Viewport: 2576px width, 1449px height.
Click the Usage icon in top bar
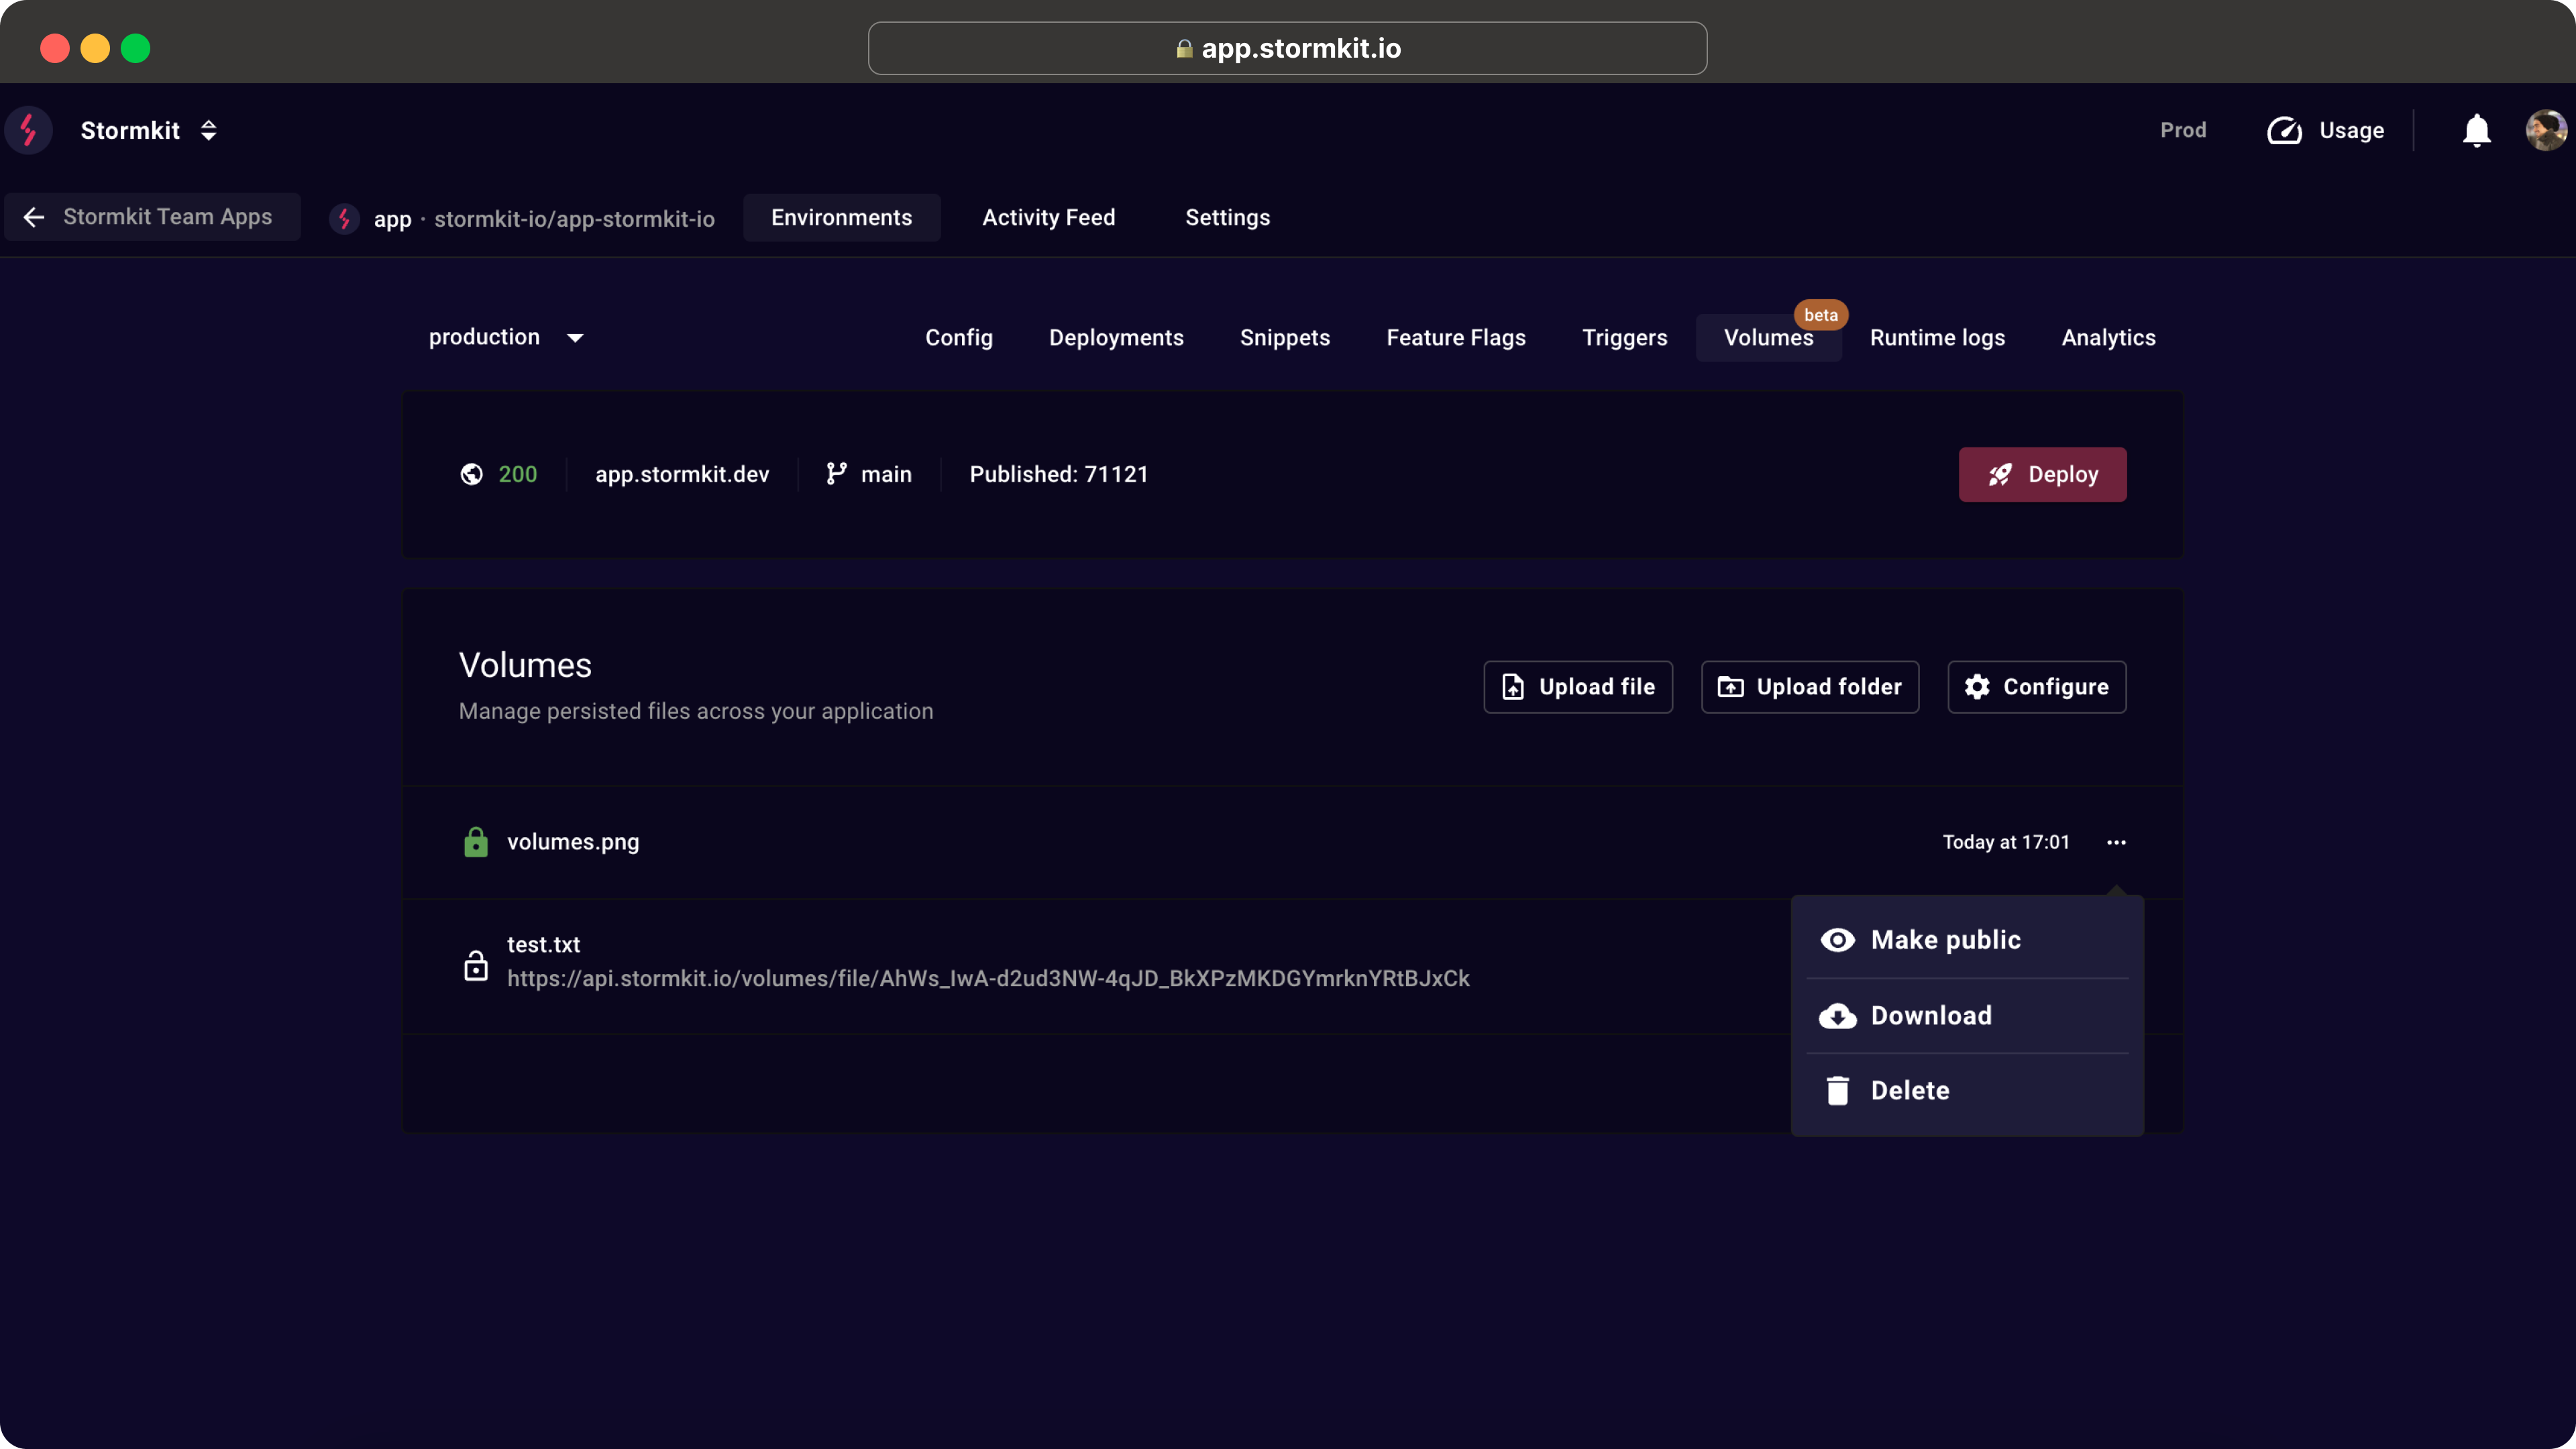pyautogui.click(x=2286, y=129)
